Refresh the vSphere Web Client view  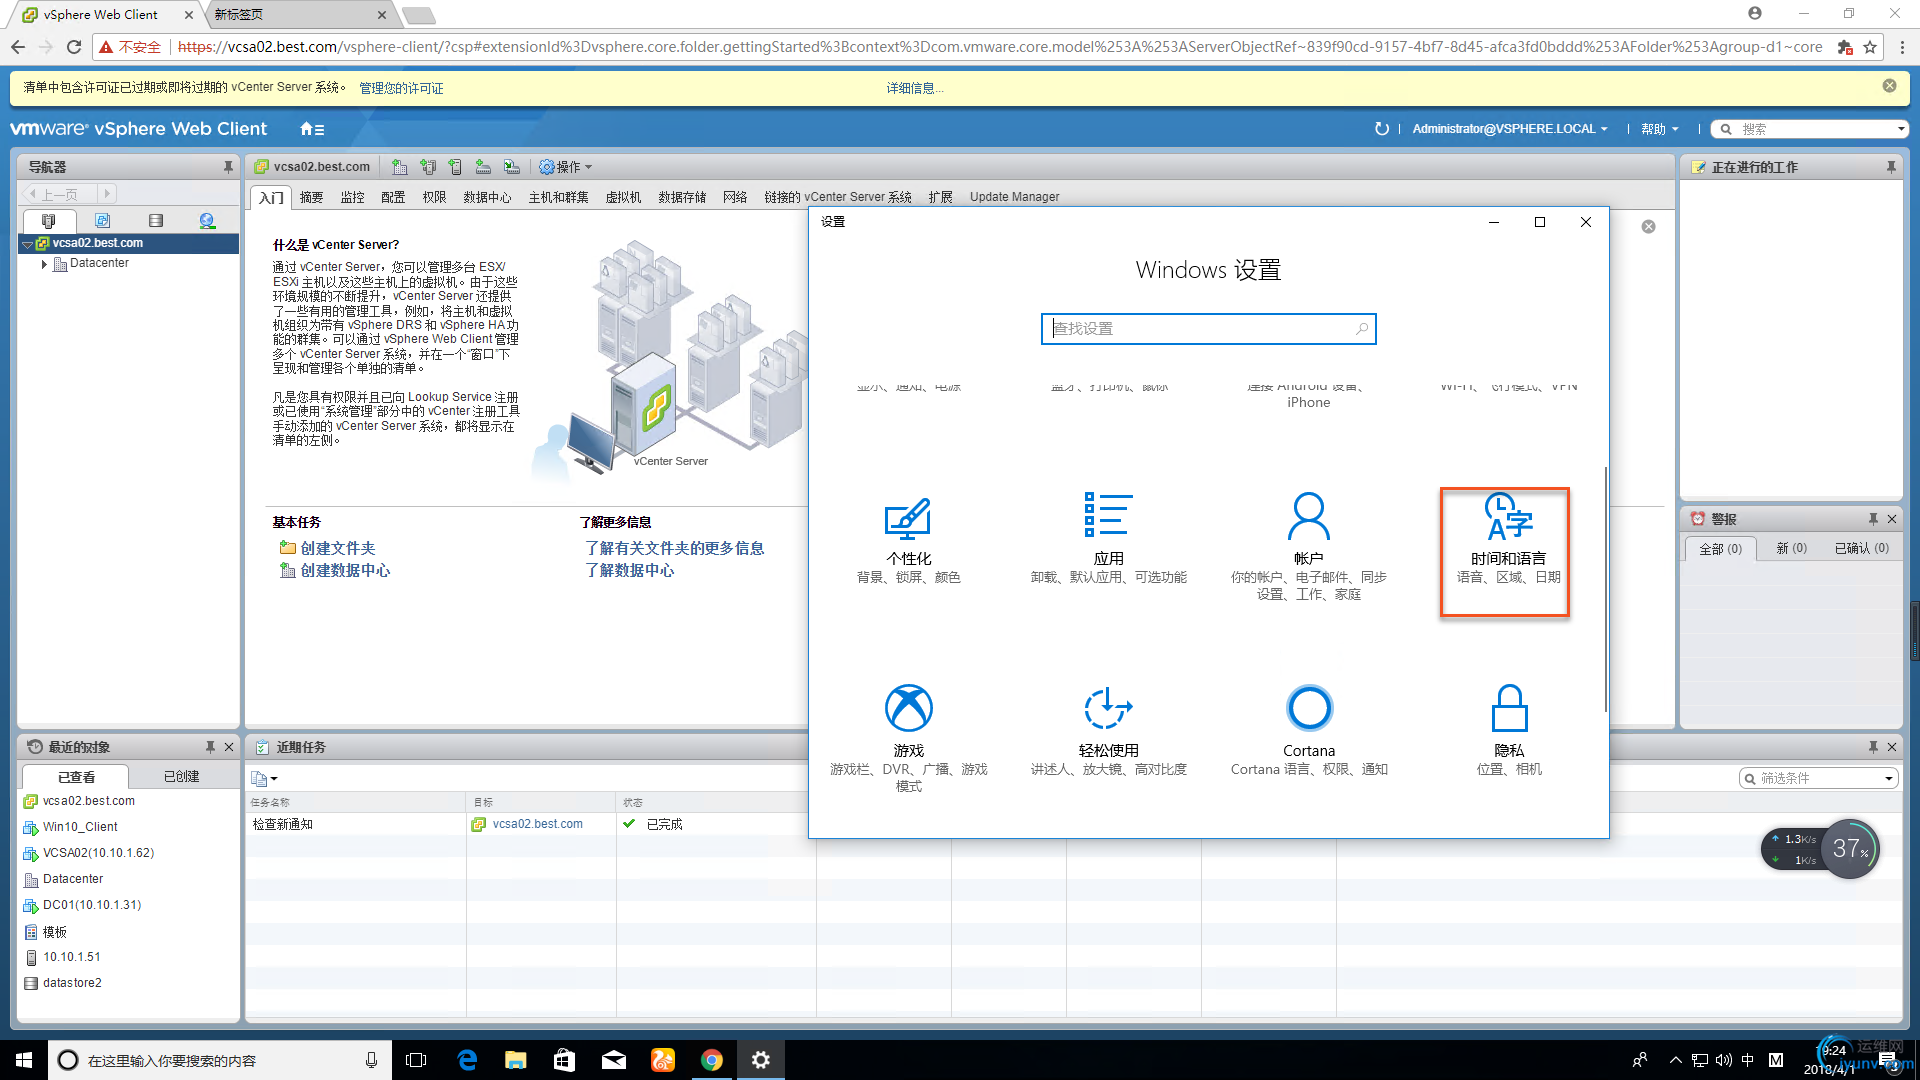[x=1381, y=129]
